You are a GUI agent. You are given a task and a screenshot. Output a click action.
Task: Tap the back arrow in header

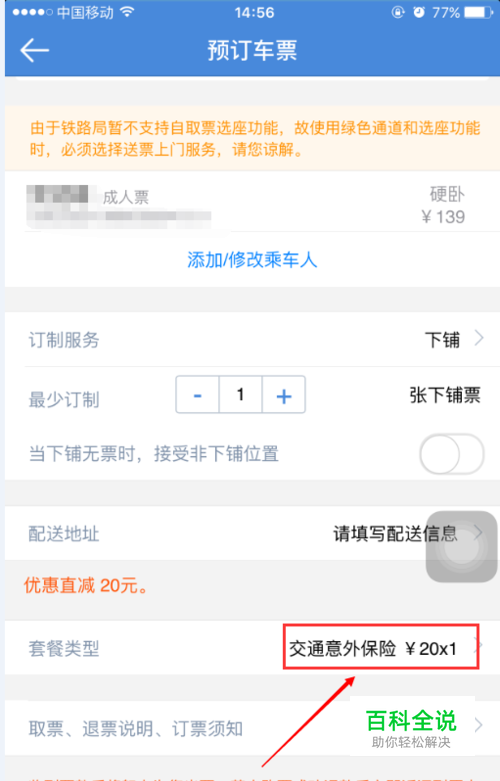tap(34, 50)
